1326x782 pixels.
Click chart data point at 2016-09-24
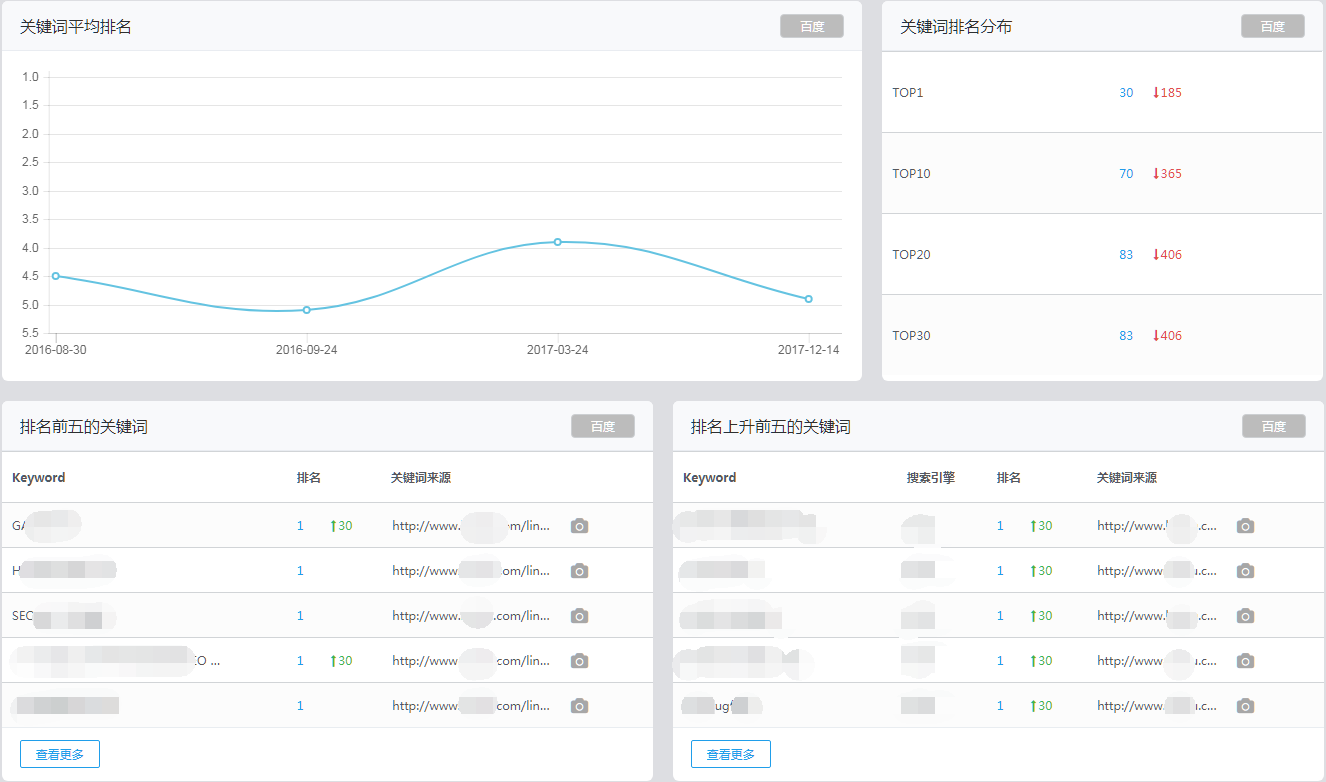[x=307, y=310]
